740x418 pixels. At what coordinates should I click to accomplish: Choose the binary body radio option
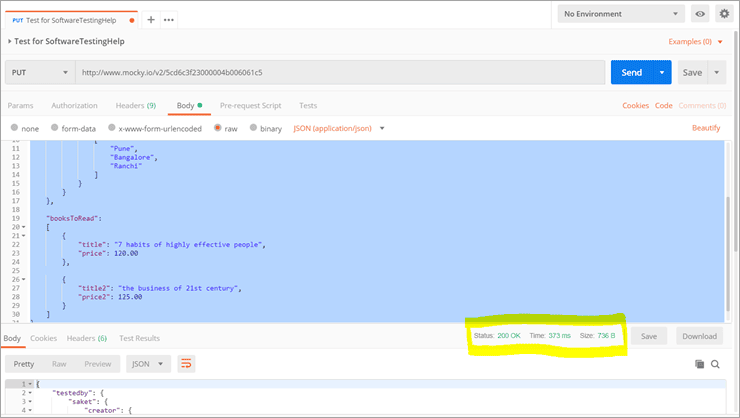click(253, 128)
